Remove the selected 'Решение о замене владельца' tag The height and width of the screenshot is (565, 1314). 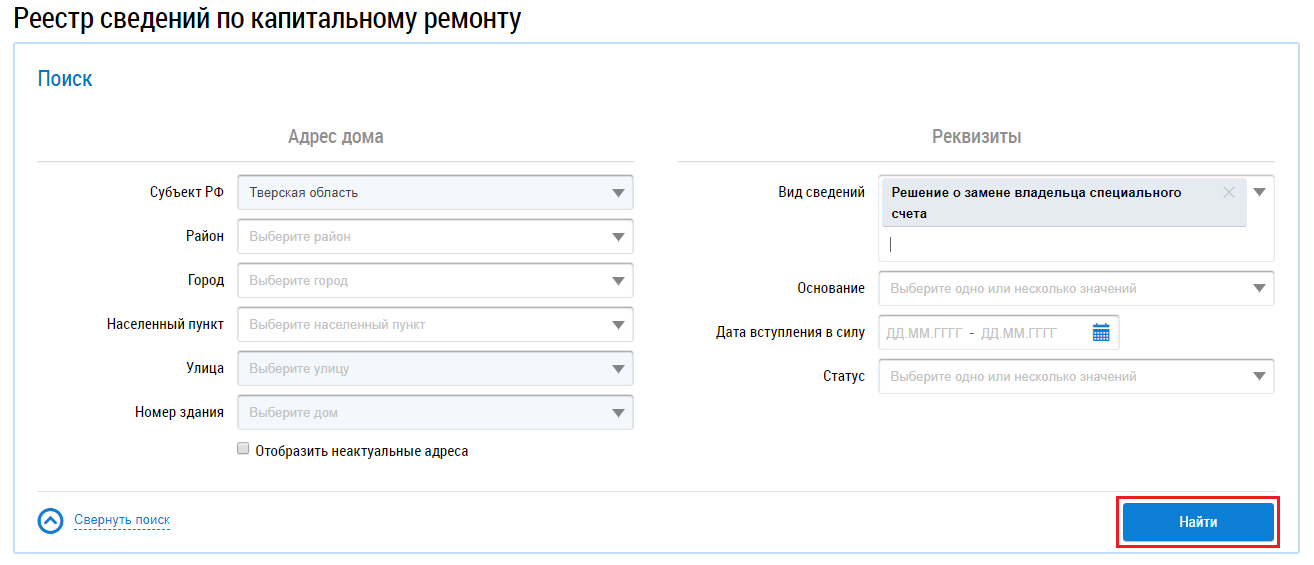click(1229, 193)
